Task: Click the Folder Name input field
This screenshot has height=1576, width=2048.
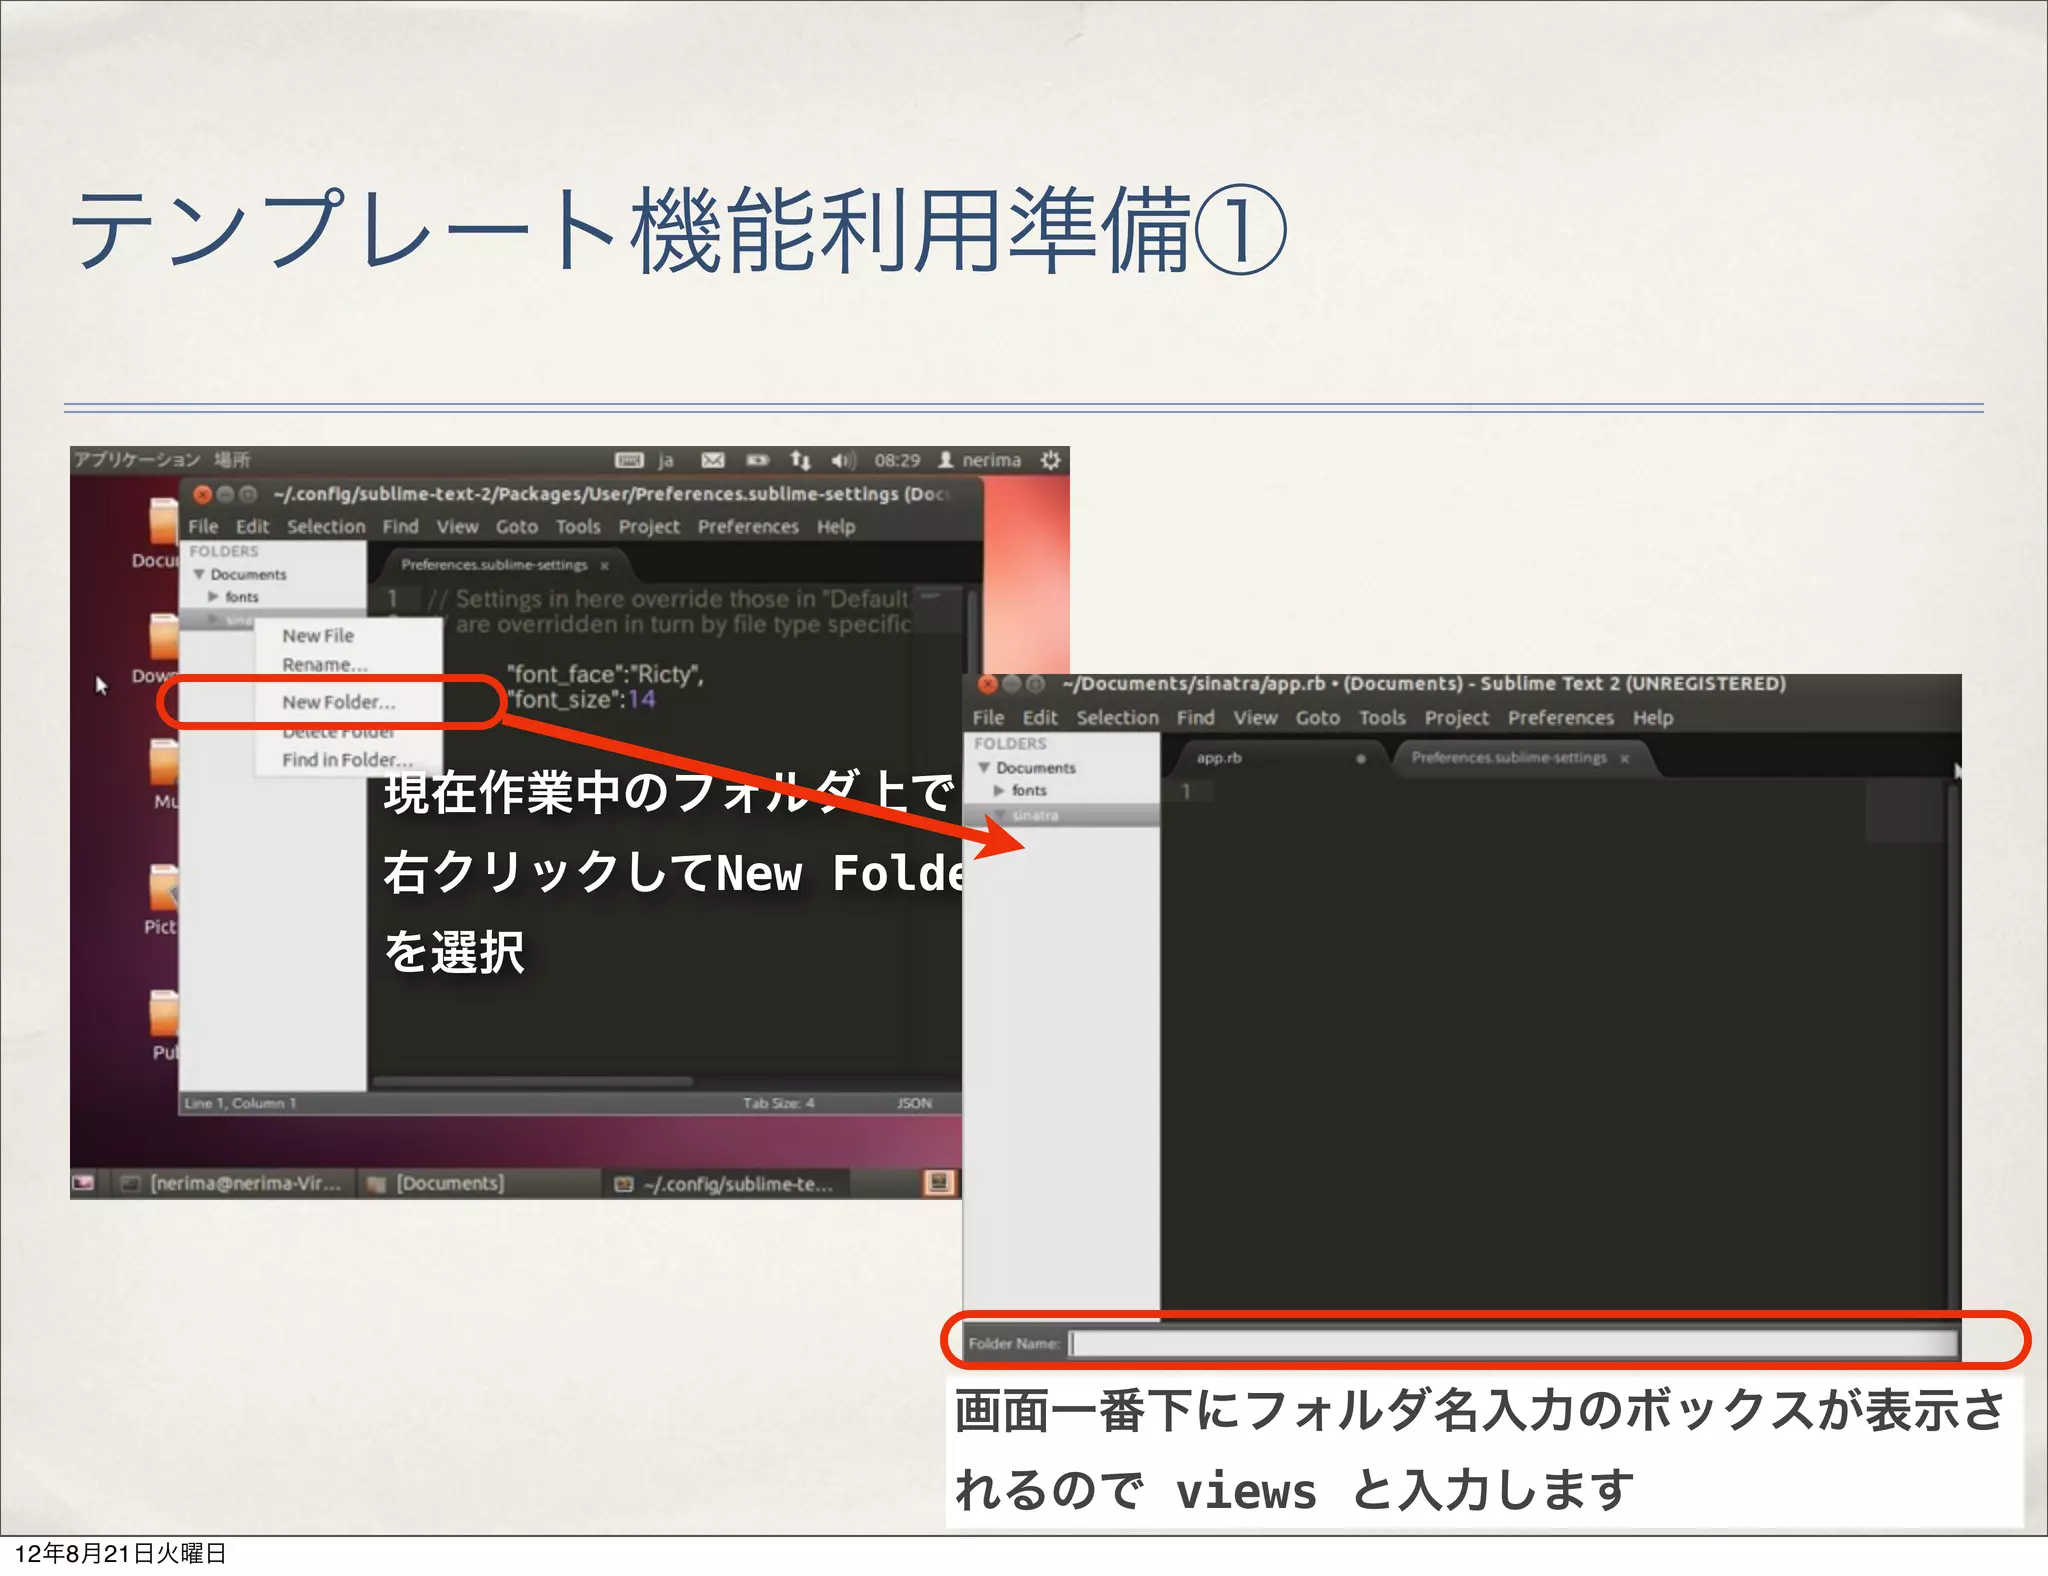Action: point(1513,1343)
